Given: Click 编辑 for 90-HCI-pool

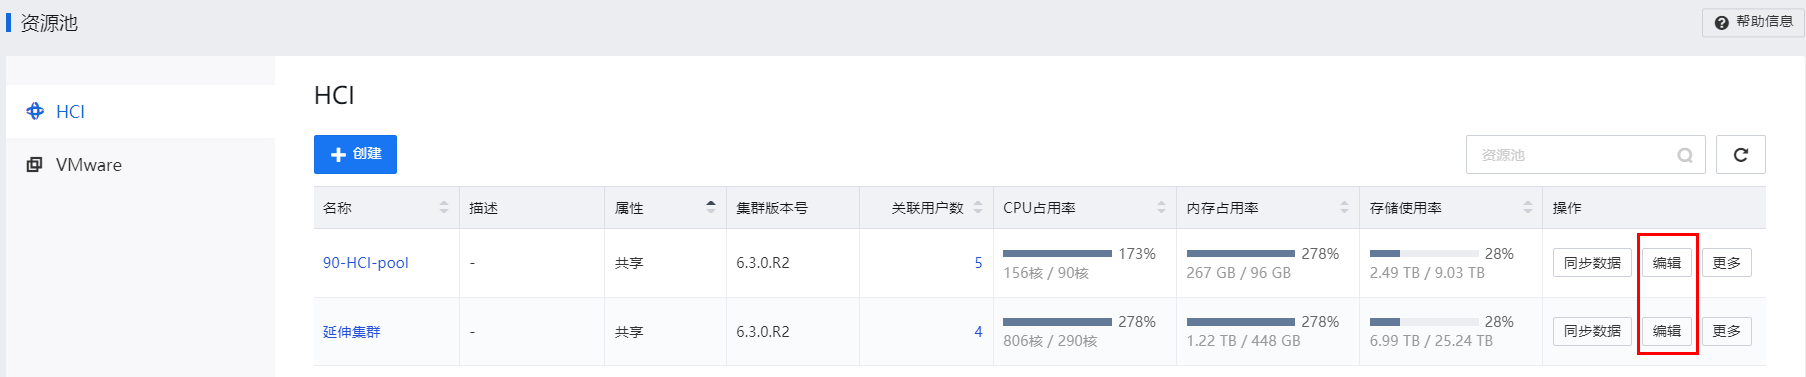Looking at the screenshot, I should (x=1667, y=263).
